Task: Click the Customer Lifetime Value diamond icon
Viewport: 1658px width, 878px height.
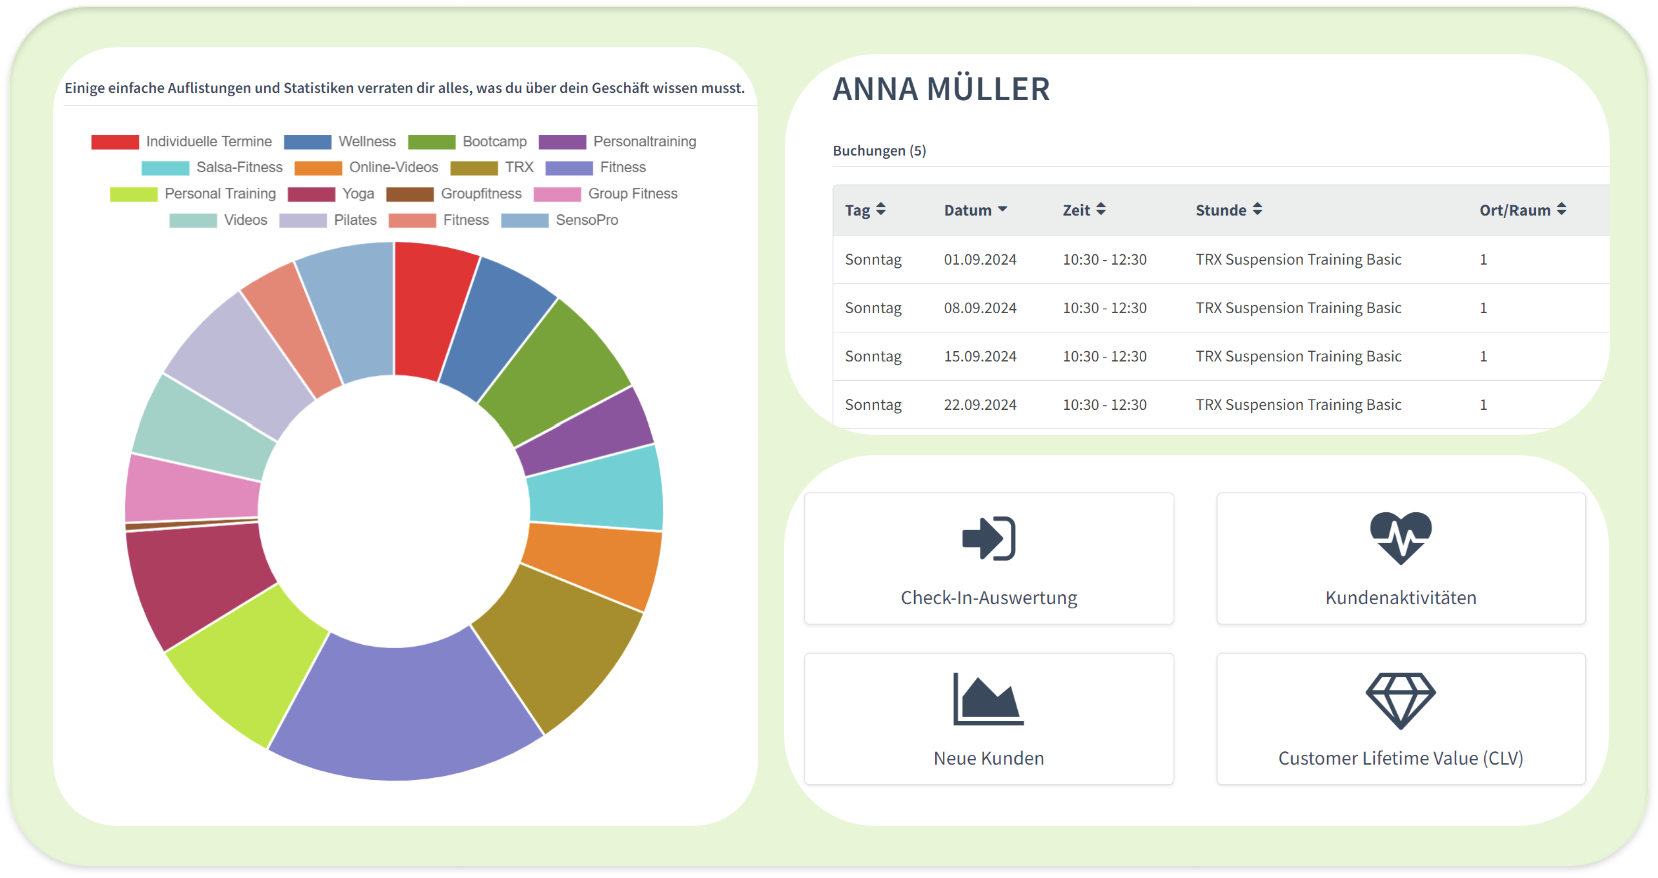Action: pos(1400,700)
